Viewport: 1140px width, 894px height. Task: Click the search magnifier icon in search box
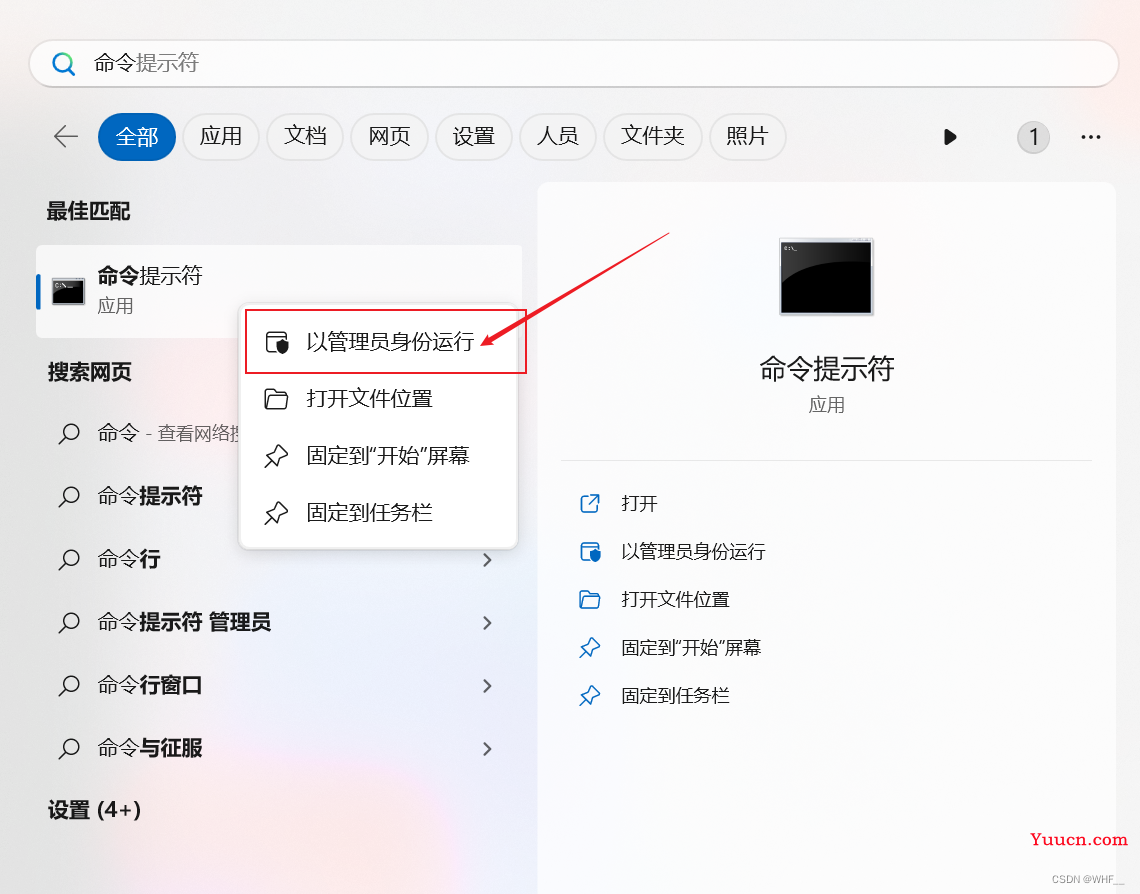pos(63,64)
